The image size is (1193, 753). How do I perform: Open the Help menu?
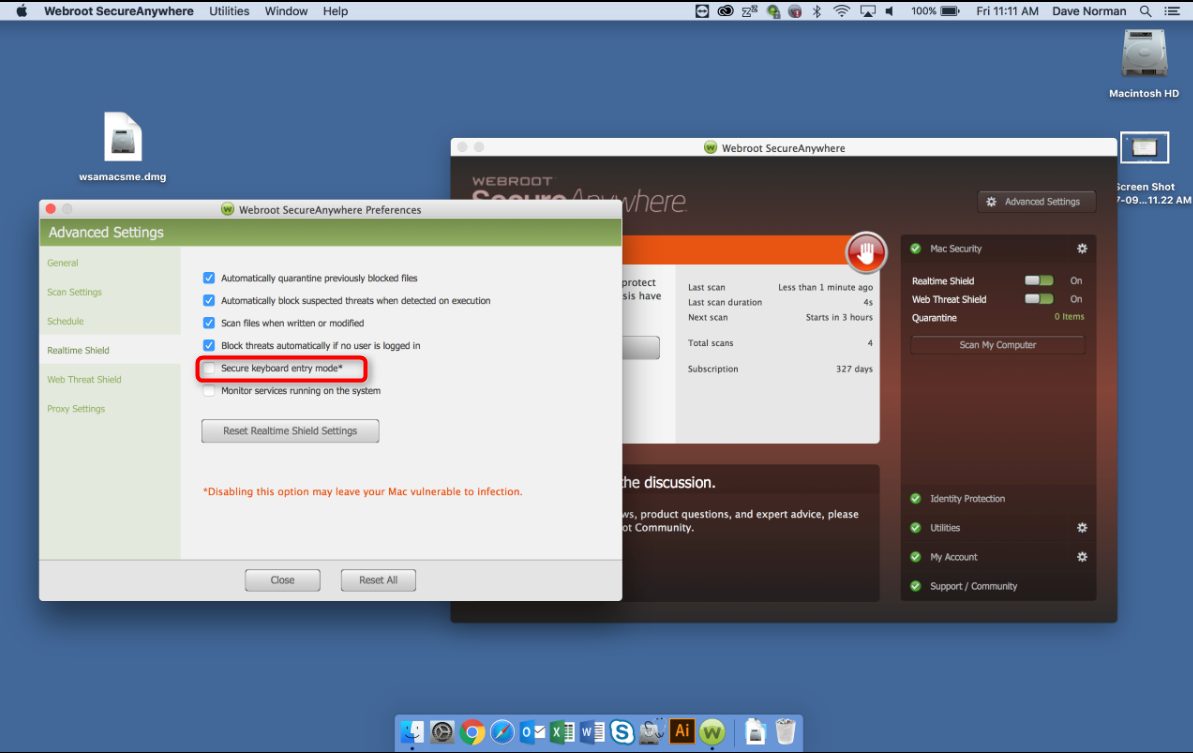pos(335,11)
